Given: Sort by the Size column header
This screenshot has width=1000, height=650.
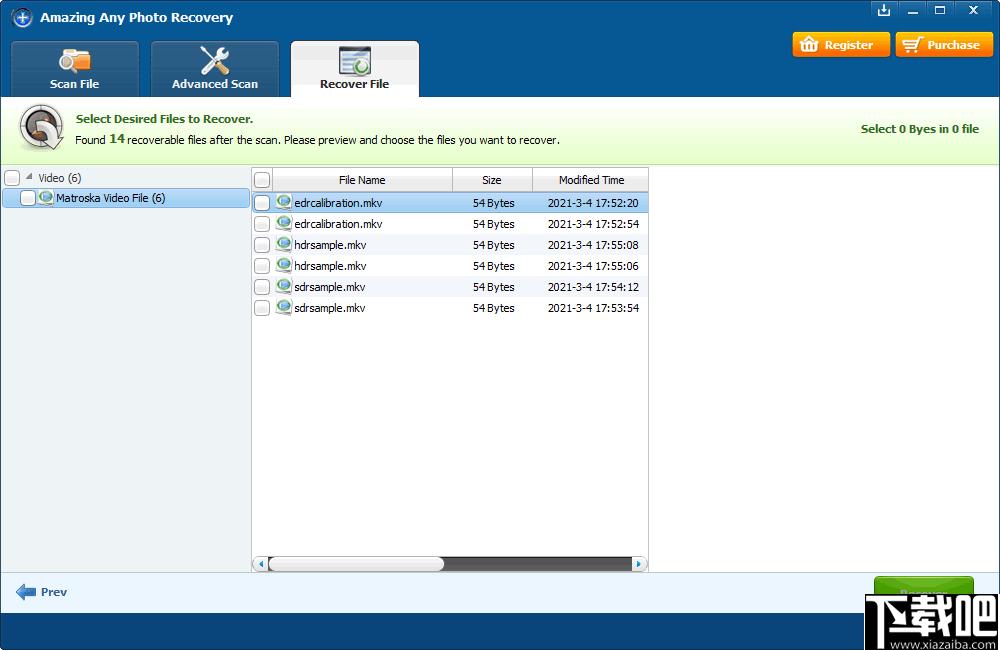Looking at the screenshot, I should point(492,180).
